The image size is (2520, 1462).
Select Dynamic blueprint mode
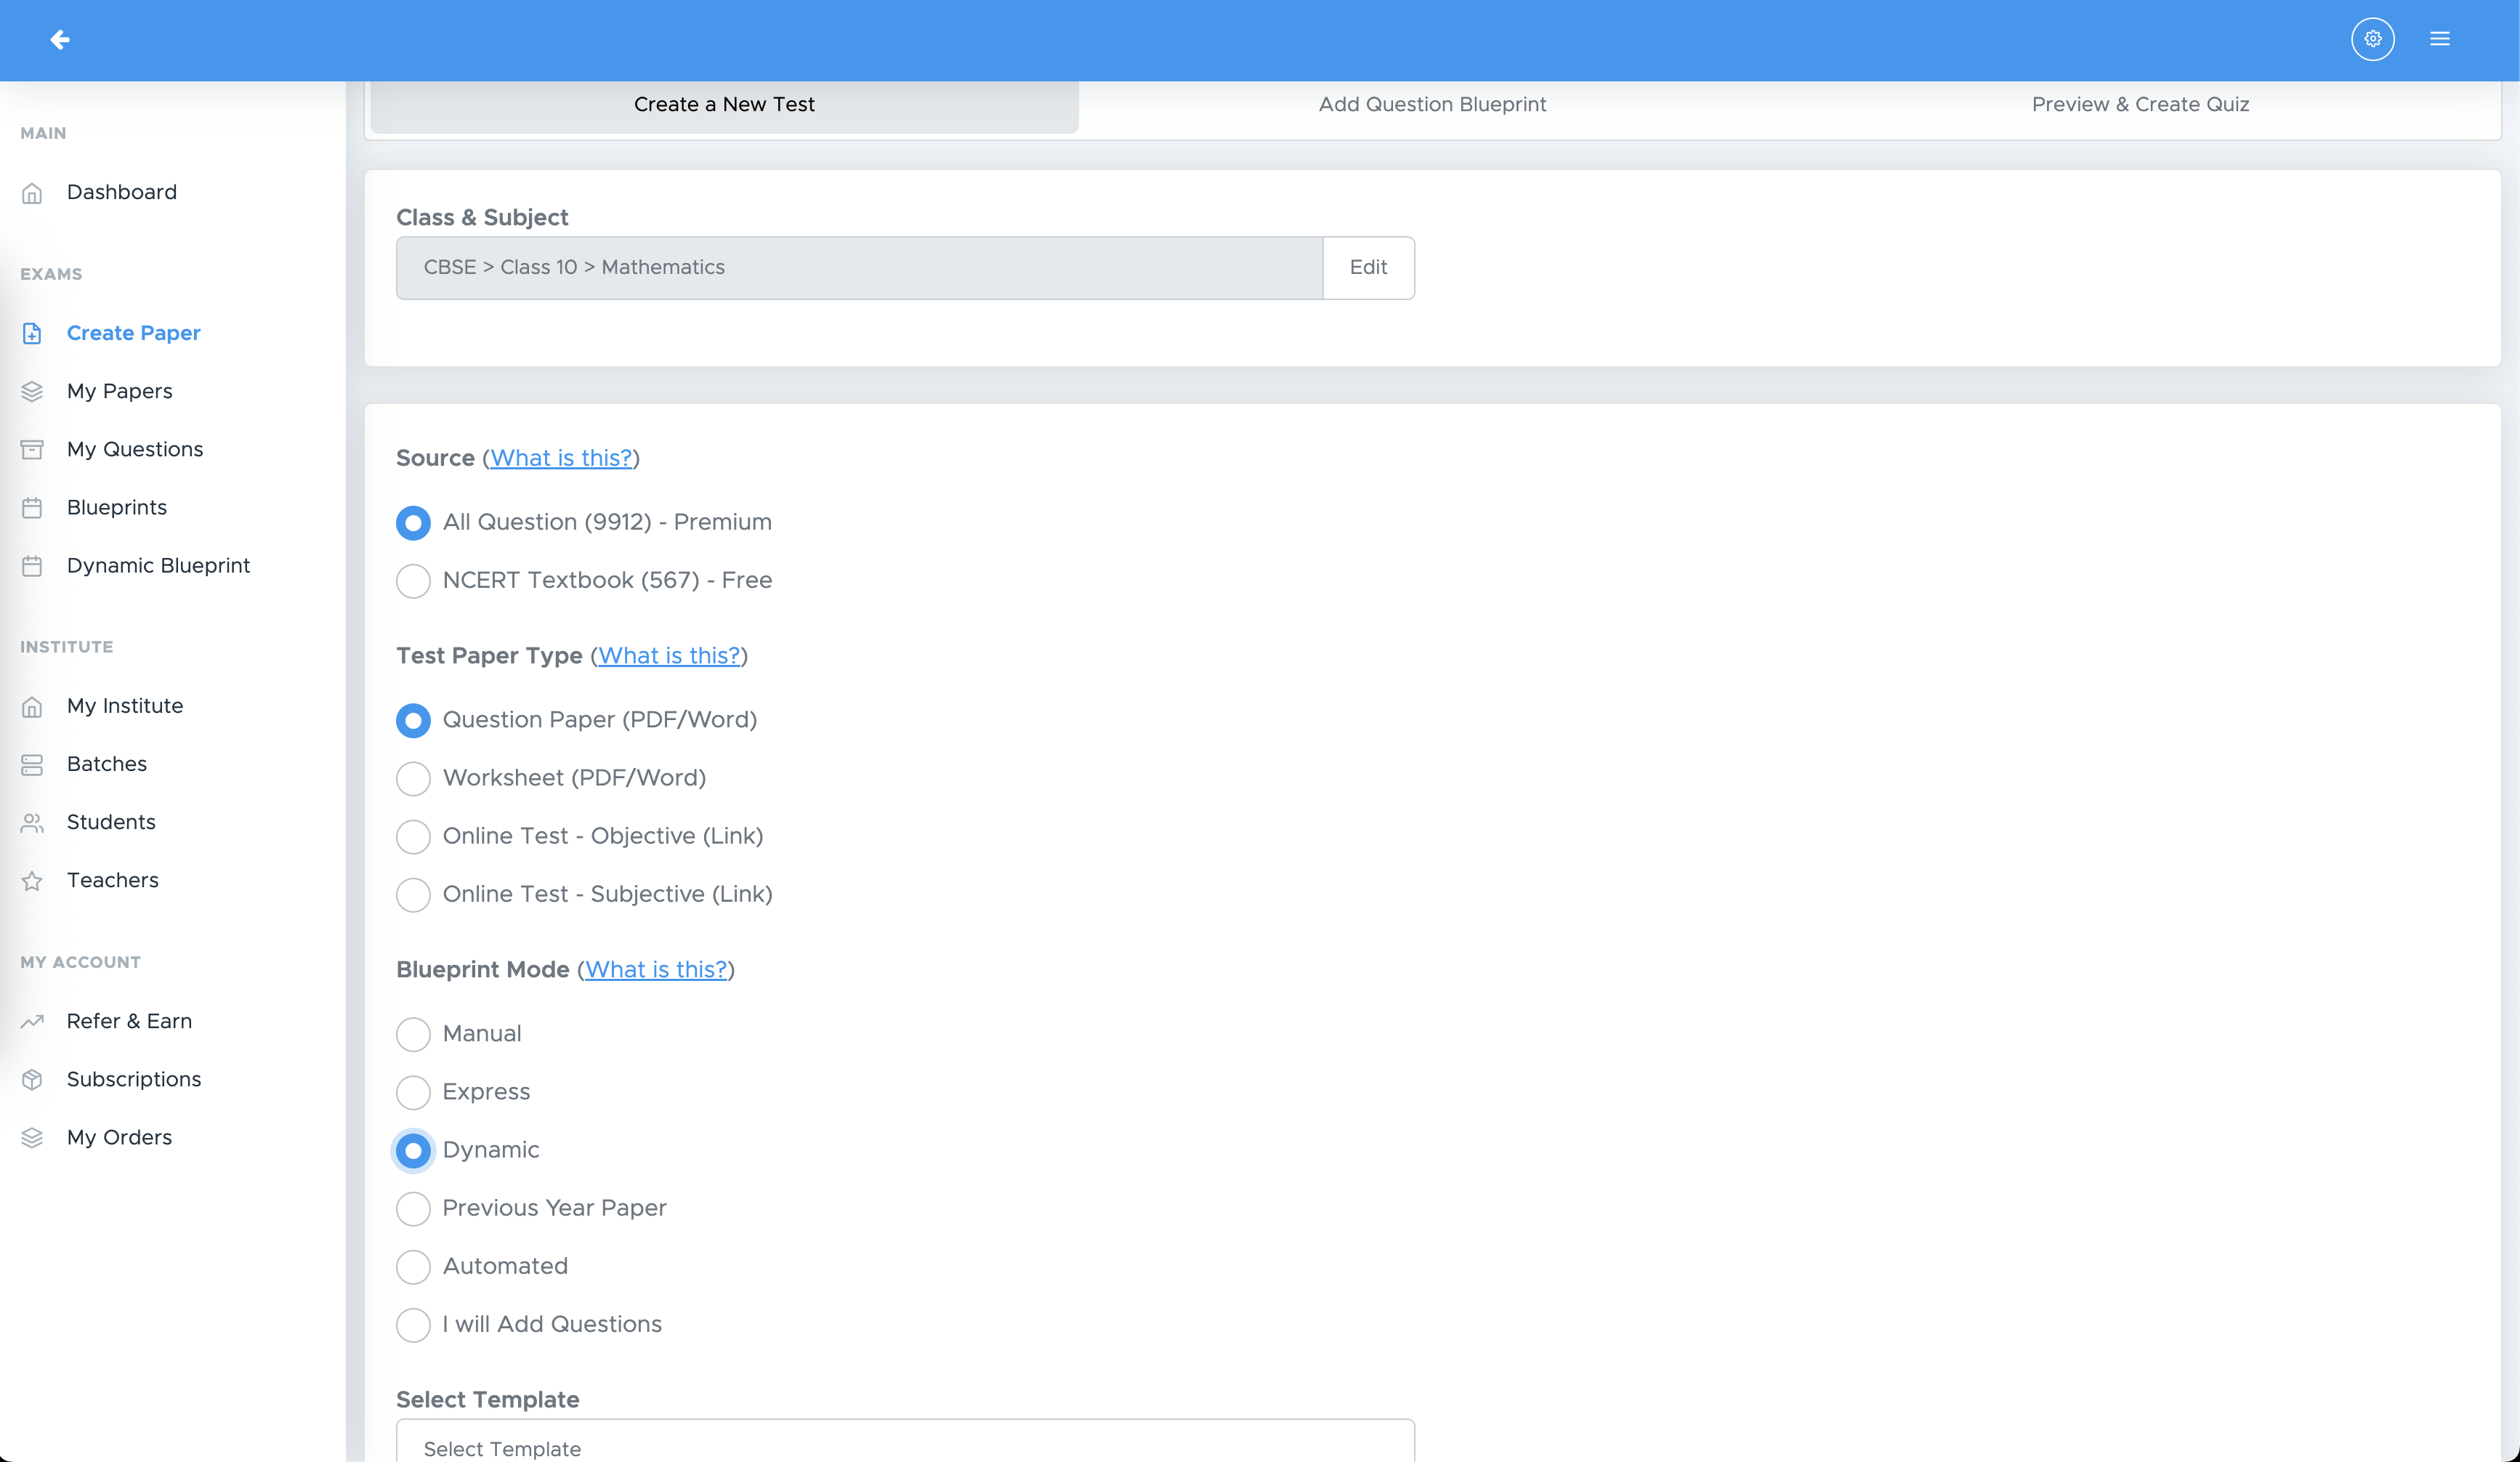click(413, 1151)
